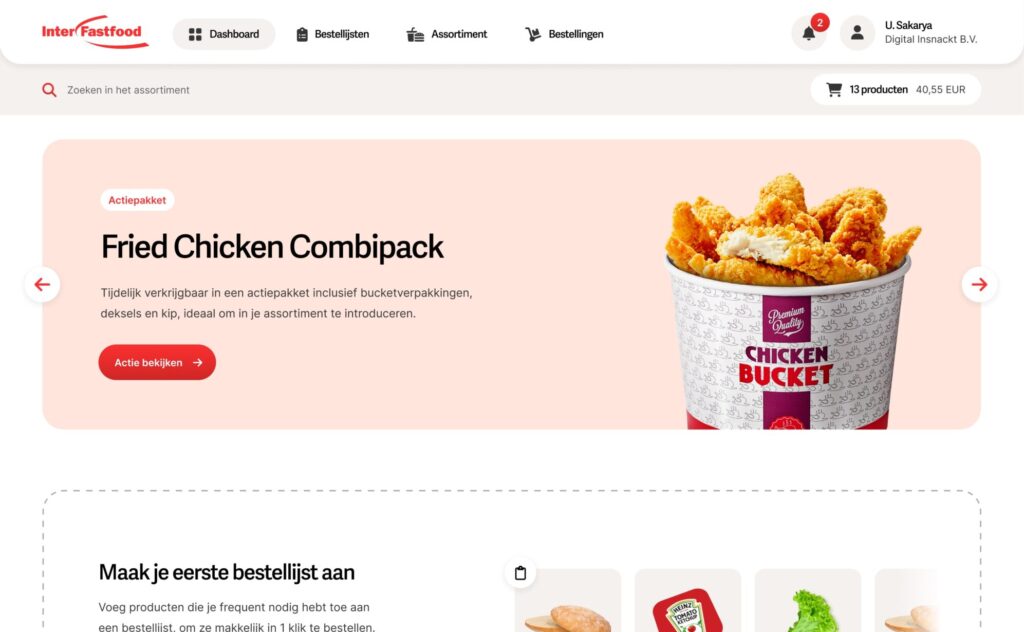Select the lettuce product thumbnail
1024x632 pixels.
tap(808, 601)
